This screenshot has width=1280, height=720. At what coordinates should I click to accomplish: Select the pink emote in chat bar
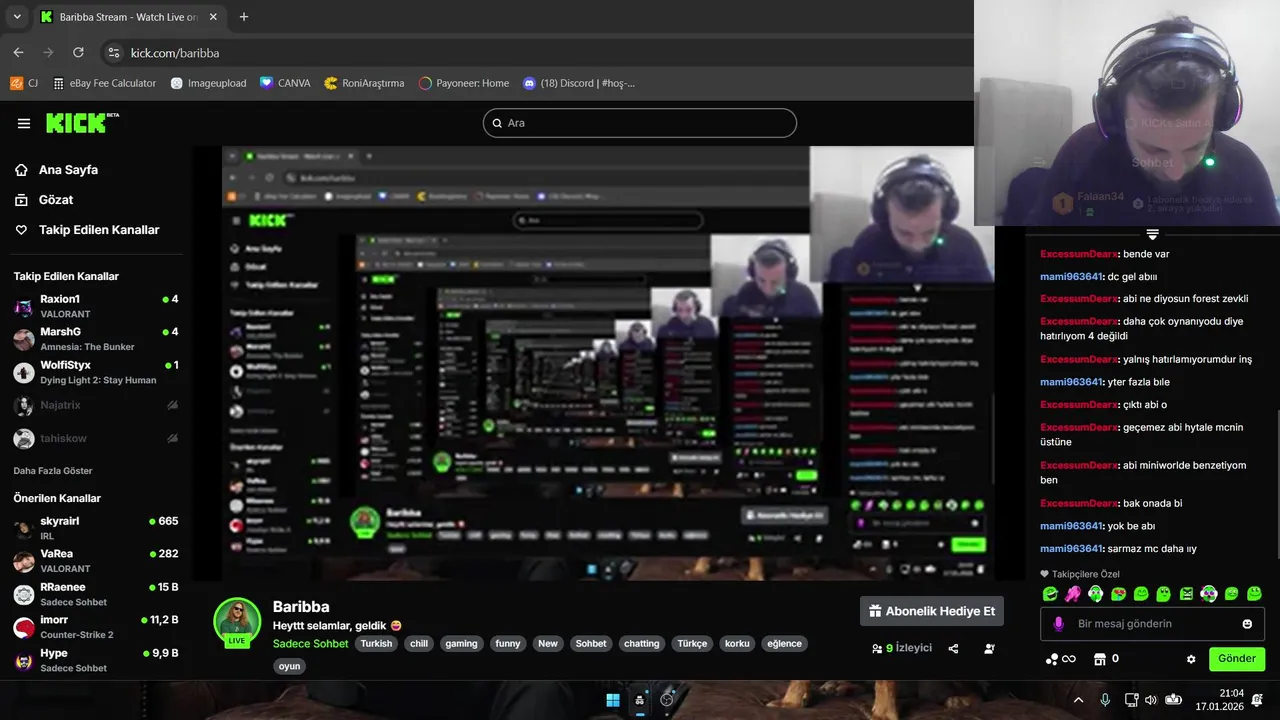click(x=1073, y=594)
